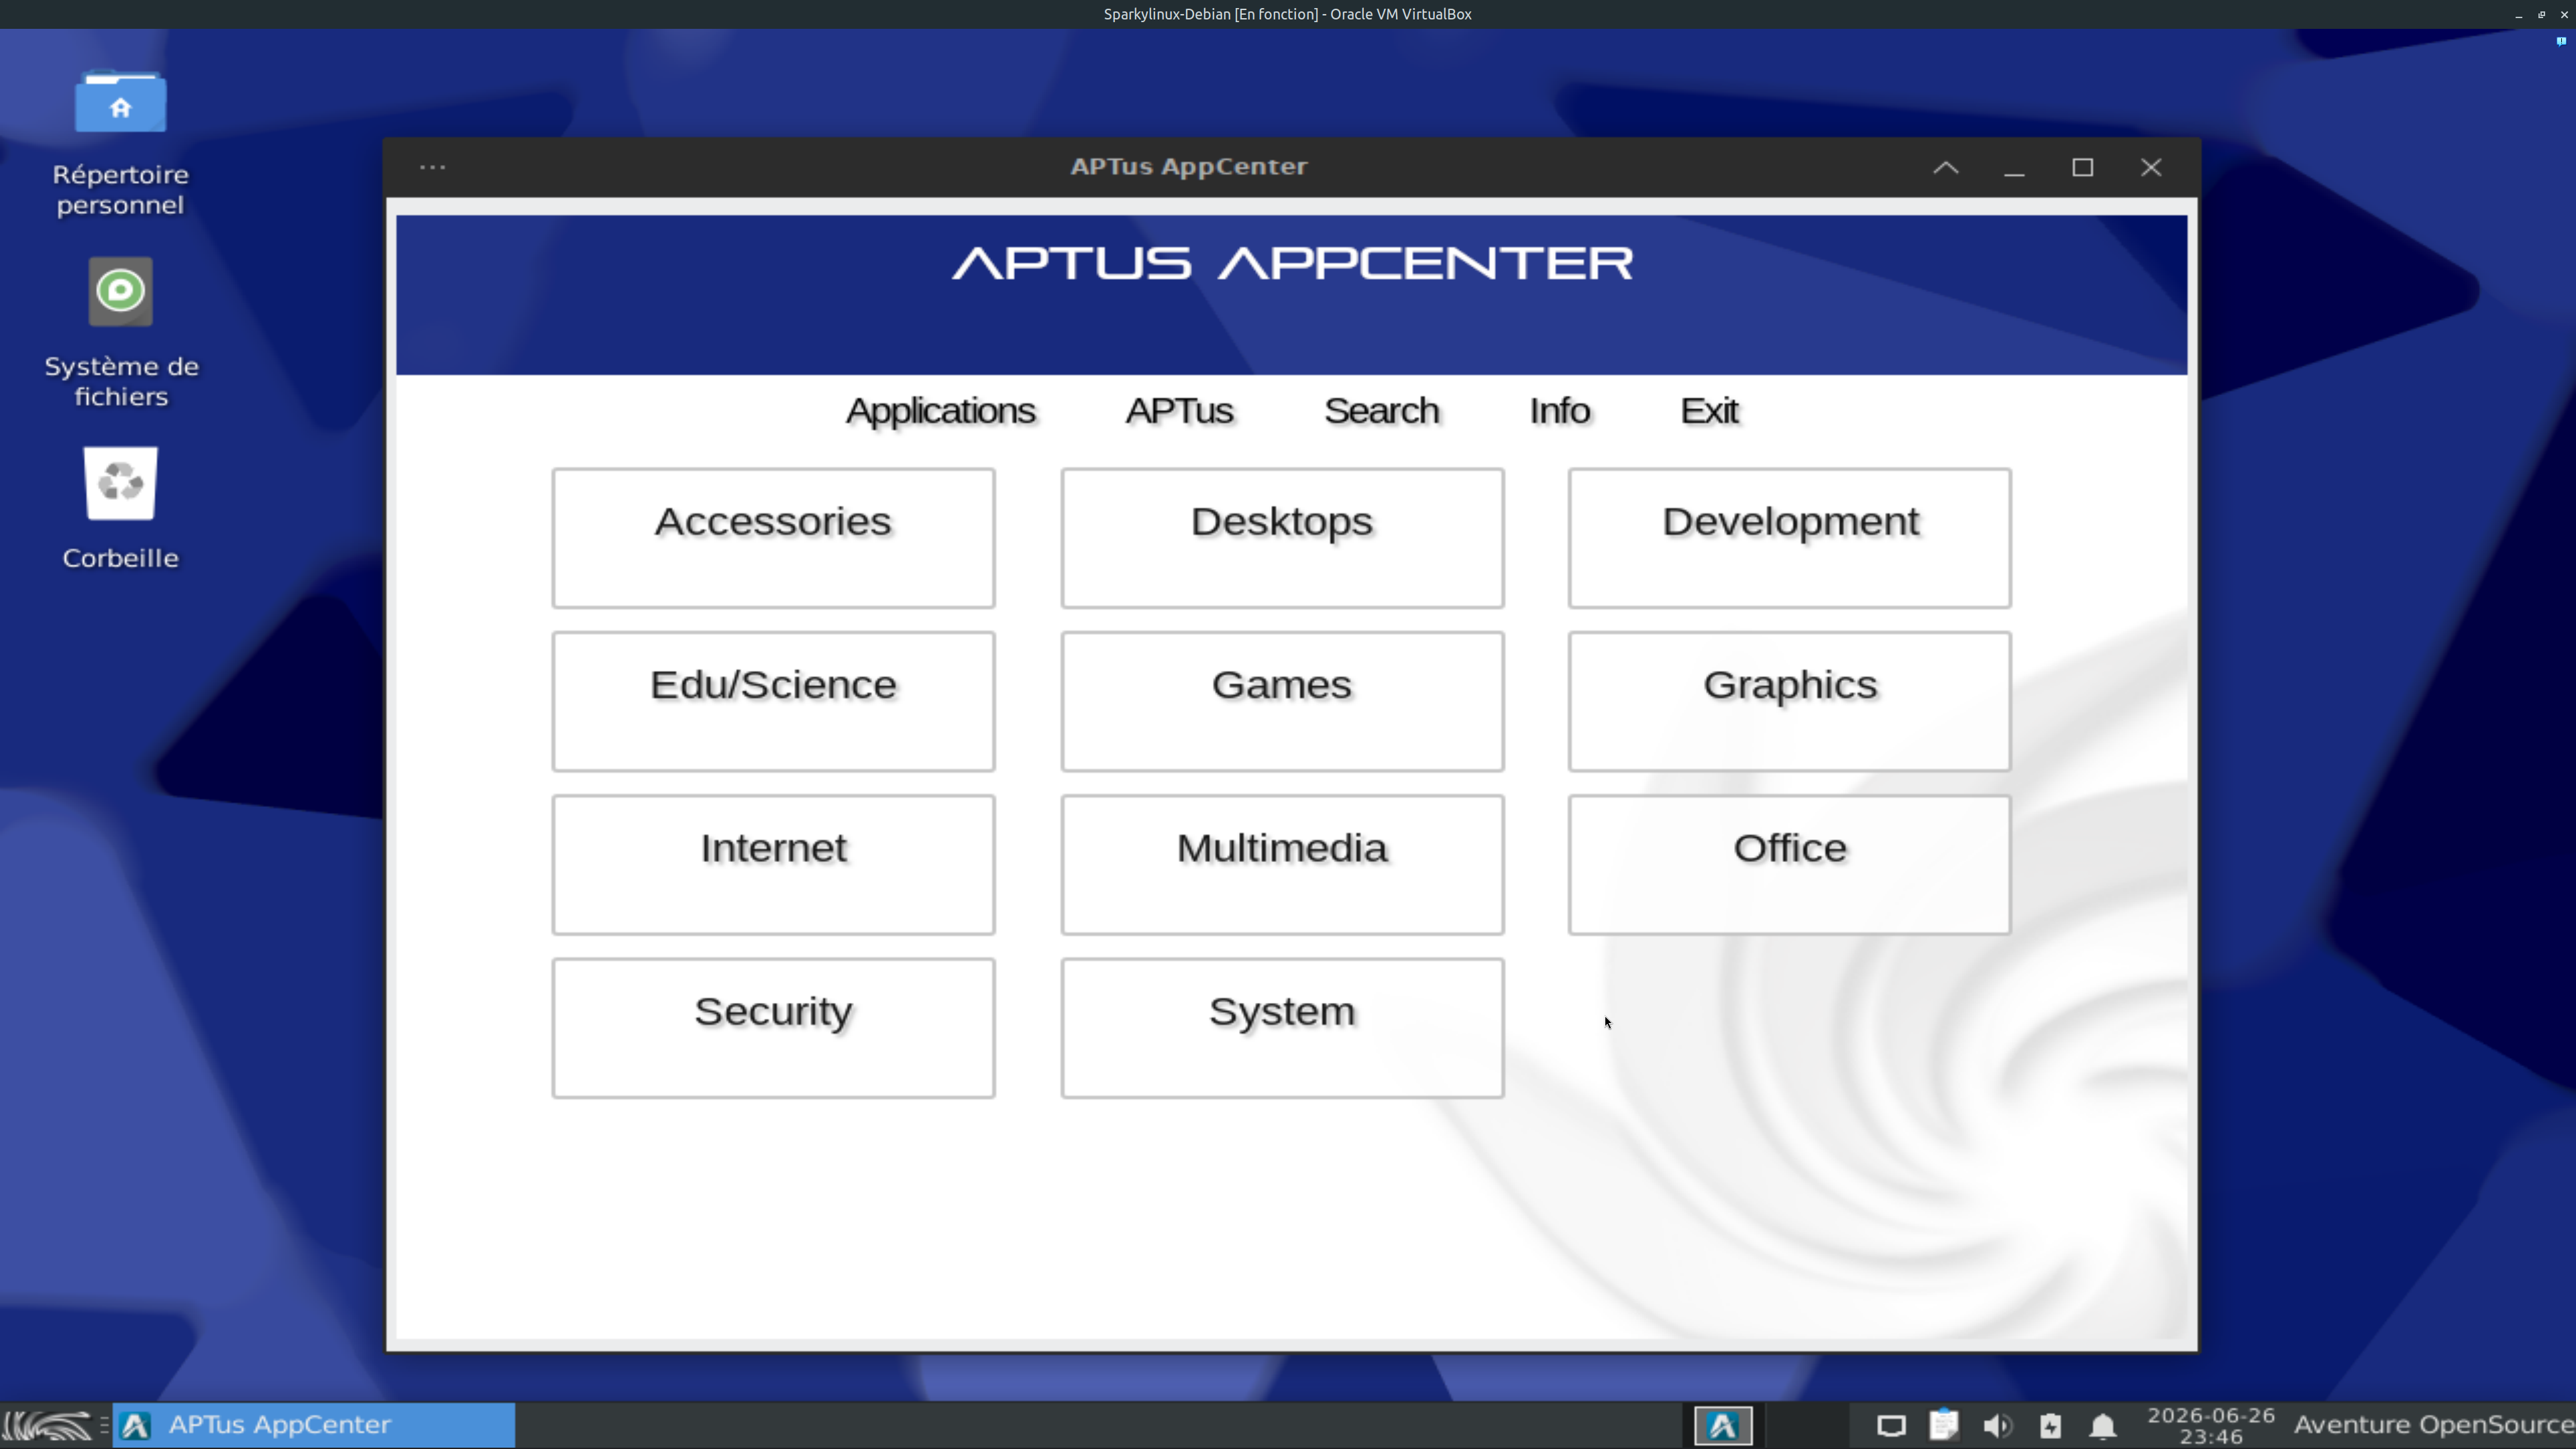Open the Info menu item
2576x1449 pixels.
[x=1559, y=411]
